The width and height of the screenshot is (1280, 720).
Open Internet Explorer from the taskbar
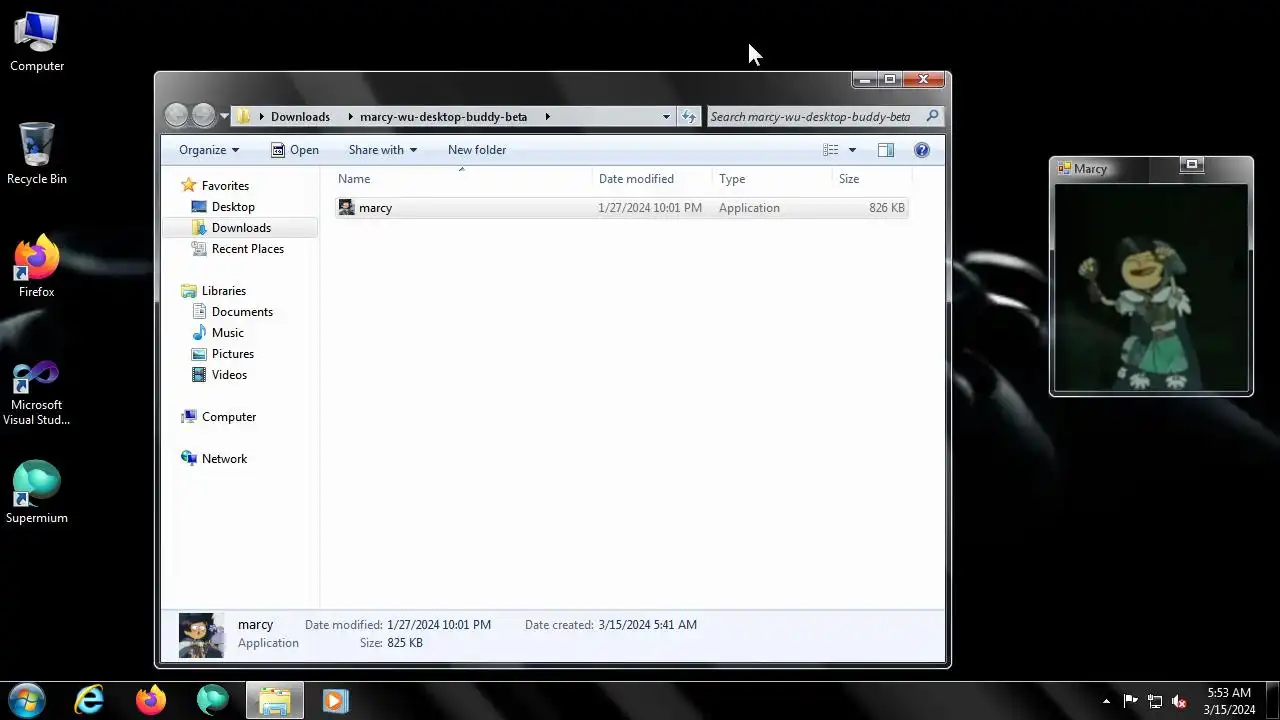90,700
